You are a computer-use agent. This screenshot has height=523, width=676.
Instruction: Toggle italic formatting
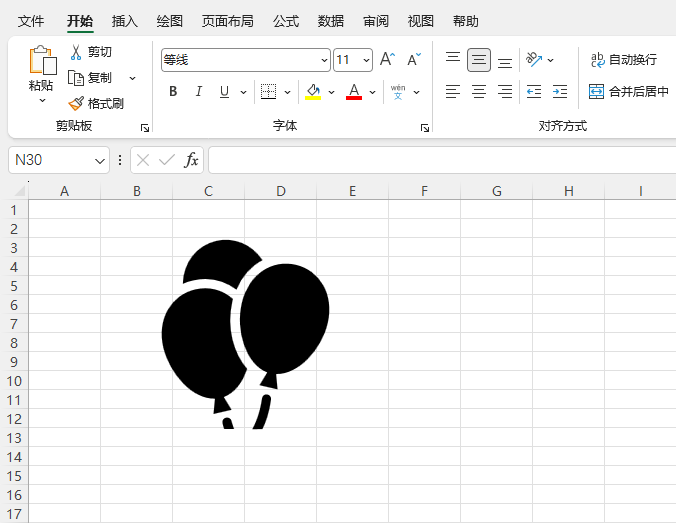pyautogui.click(x=199, y=91)
